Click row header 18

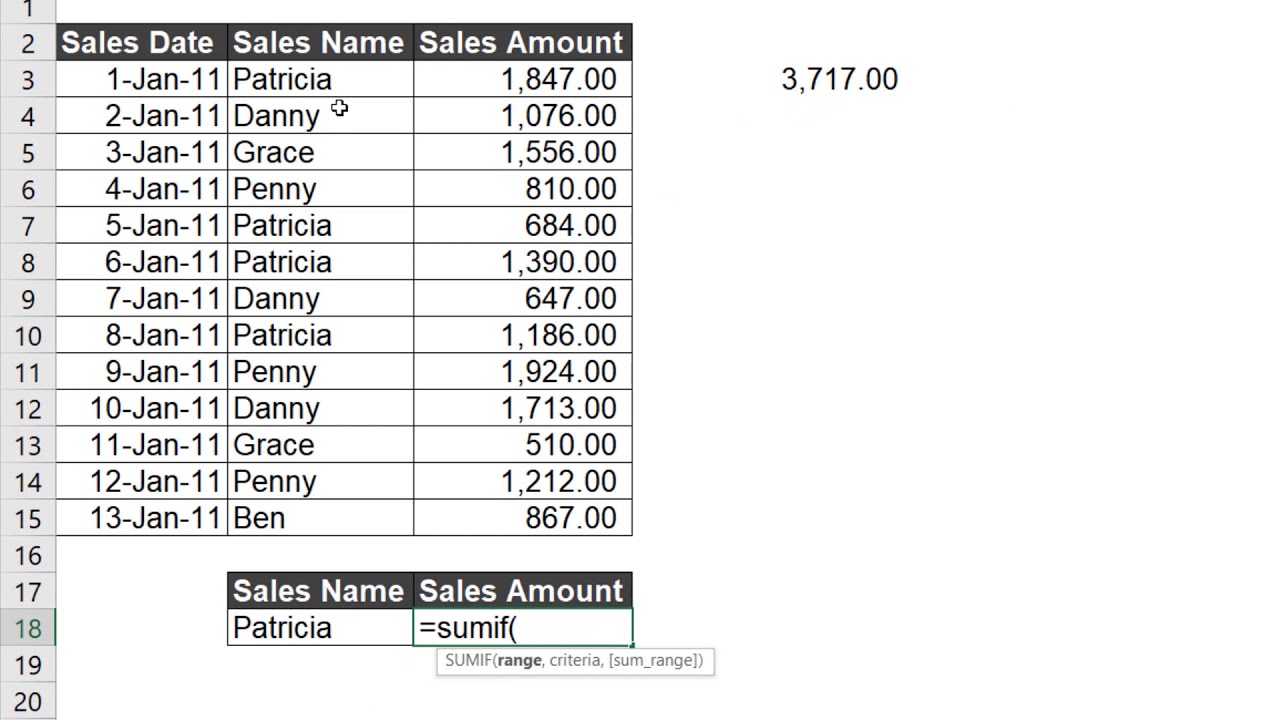click(x=28, y=628)
